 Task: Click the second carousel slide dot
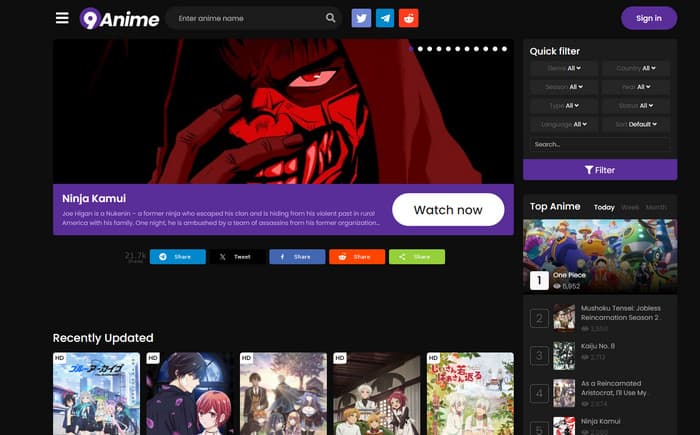[421, 49]
